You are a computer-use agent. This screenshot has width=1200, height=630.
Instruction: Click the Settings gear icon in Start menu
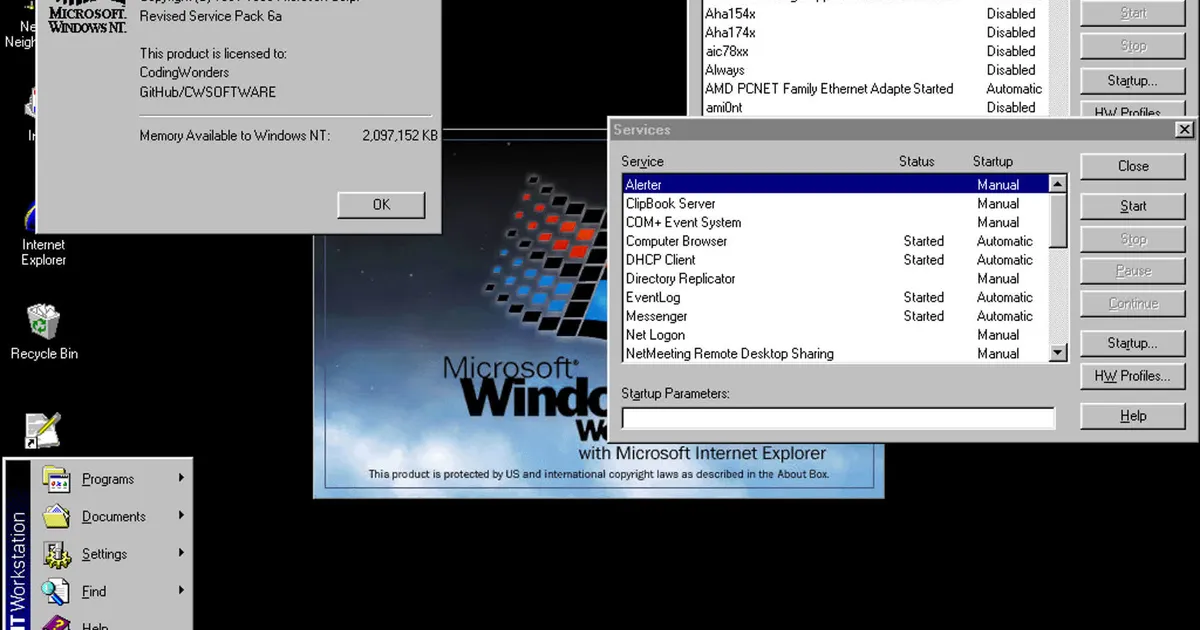57,553
